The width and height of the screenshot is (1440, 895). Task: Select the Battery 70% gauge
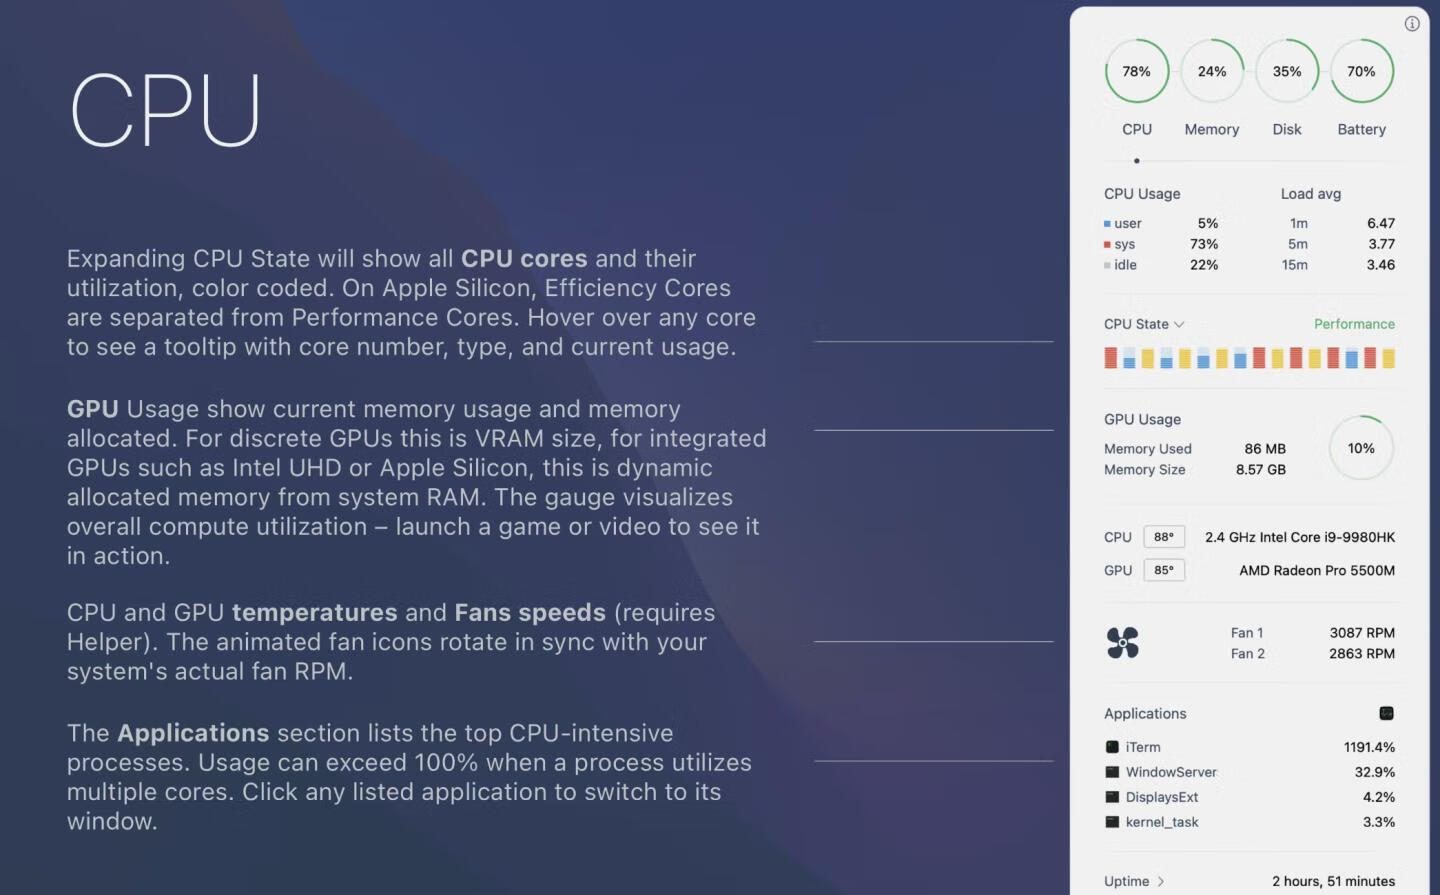1361,72
